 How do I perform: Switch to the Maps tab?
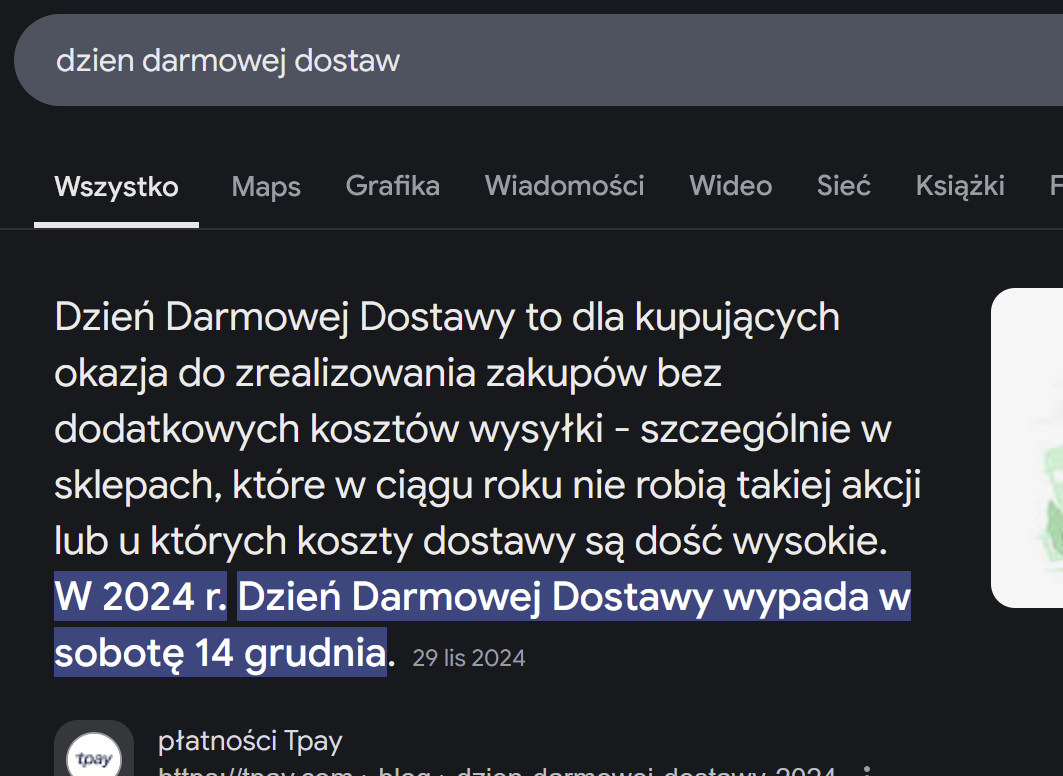click(x=266, y=186)
